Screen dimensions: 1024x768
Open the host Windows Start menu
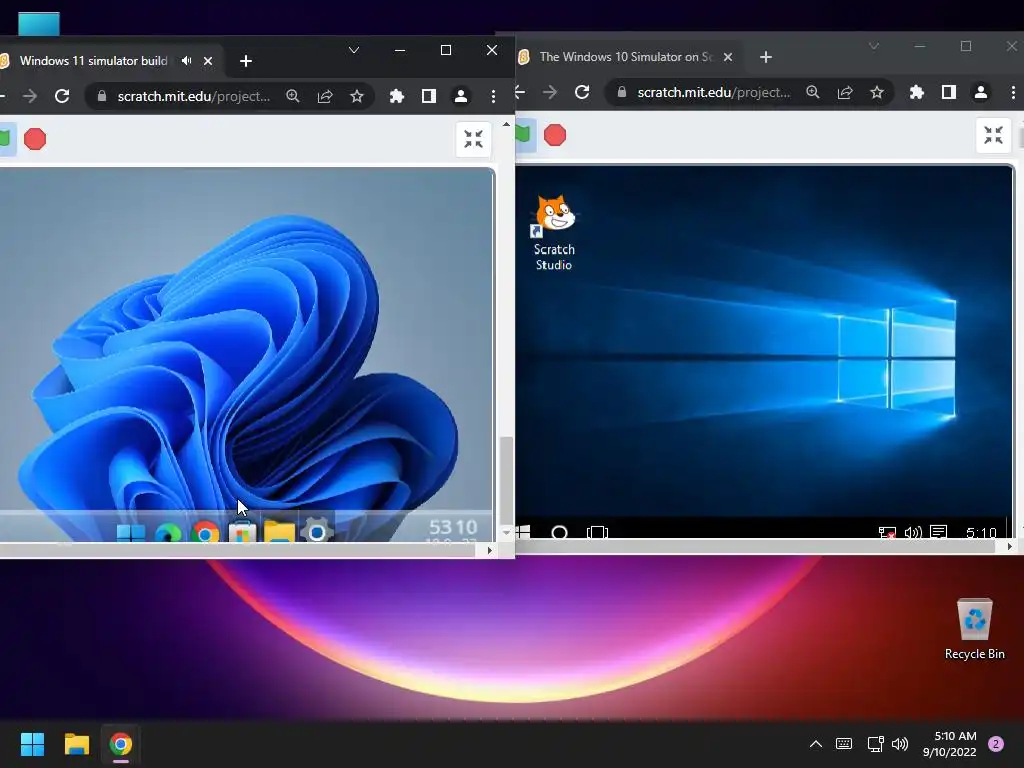(32, 744)
